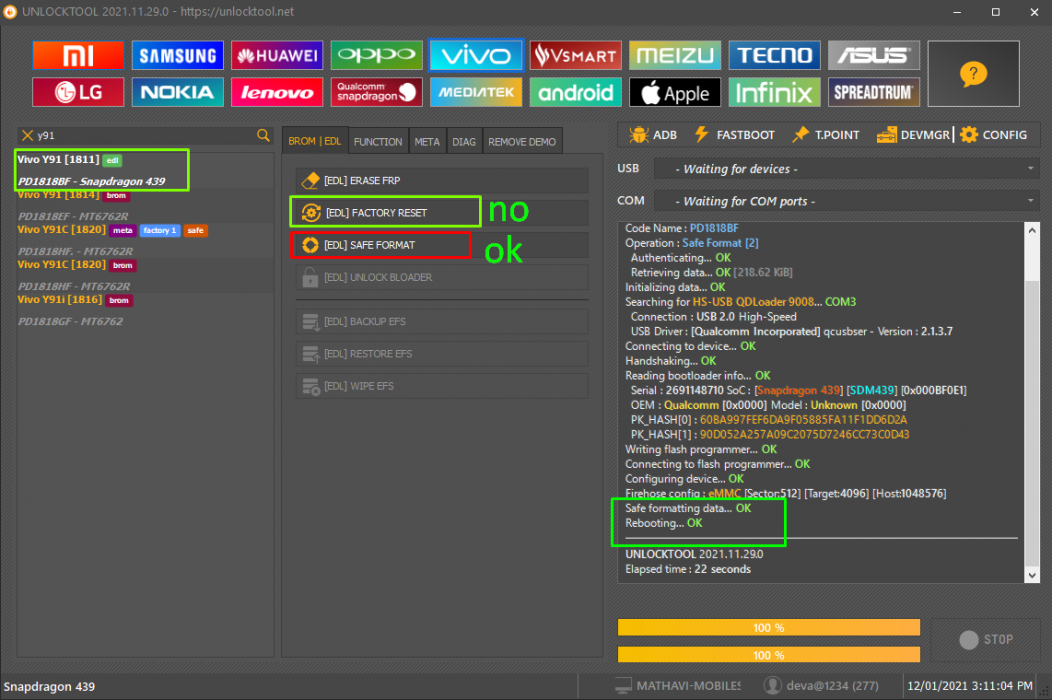
Task: Open the Asus brand tile
Action: (x=874, y=55)
